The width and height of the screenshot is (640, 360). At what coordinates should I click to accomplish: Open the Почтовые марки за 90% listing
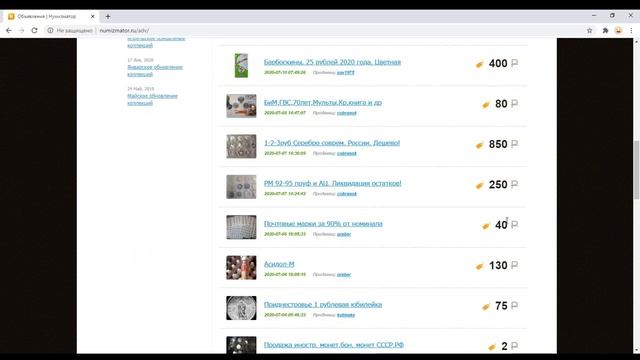pos(323,224)
